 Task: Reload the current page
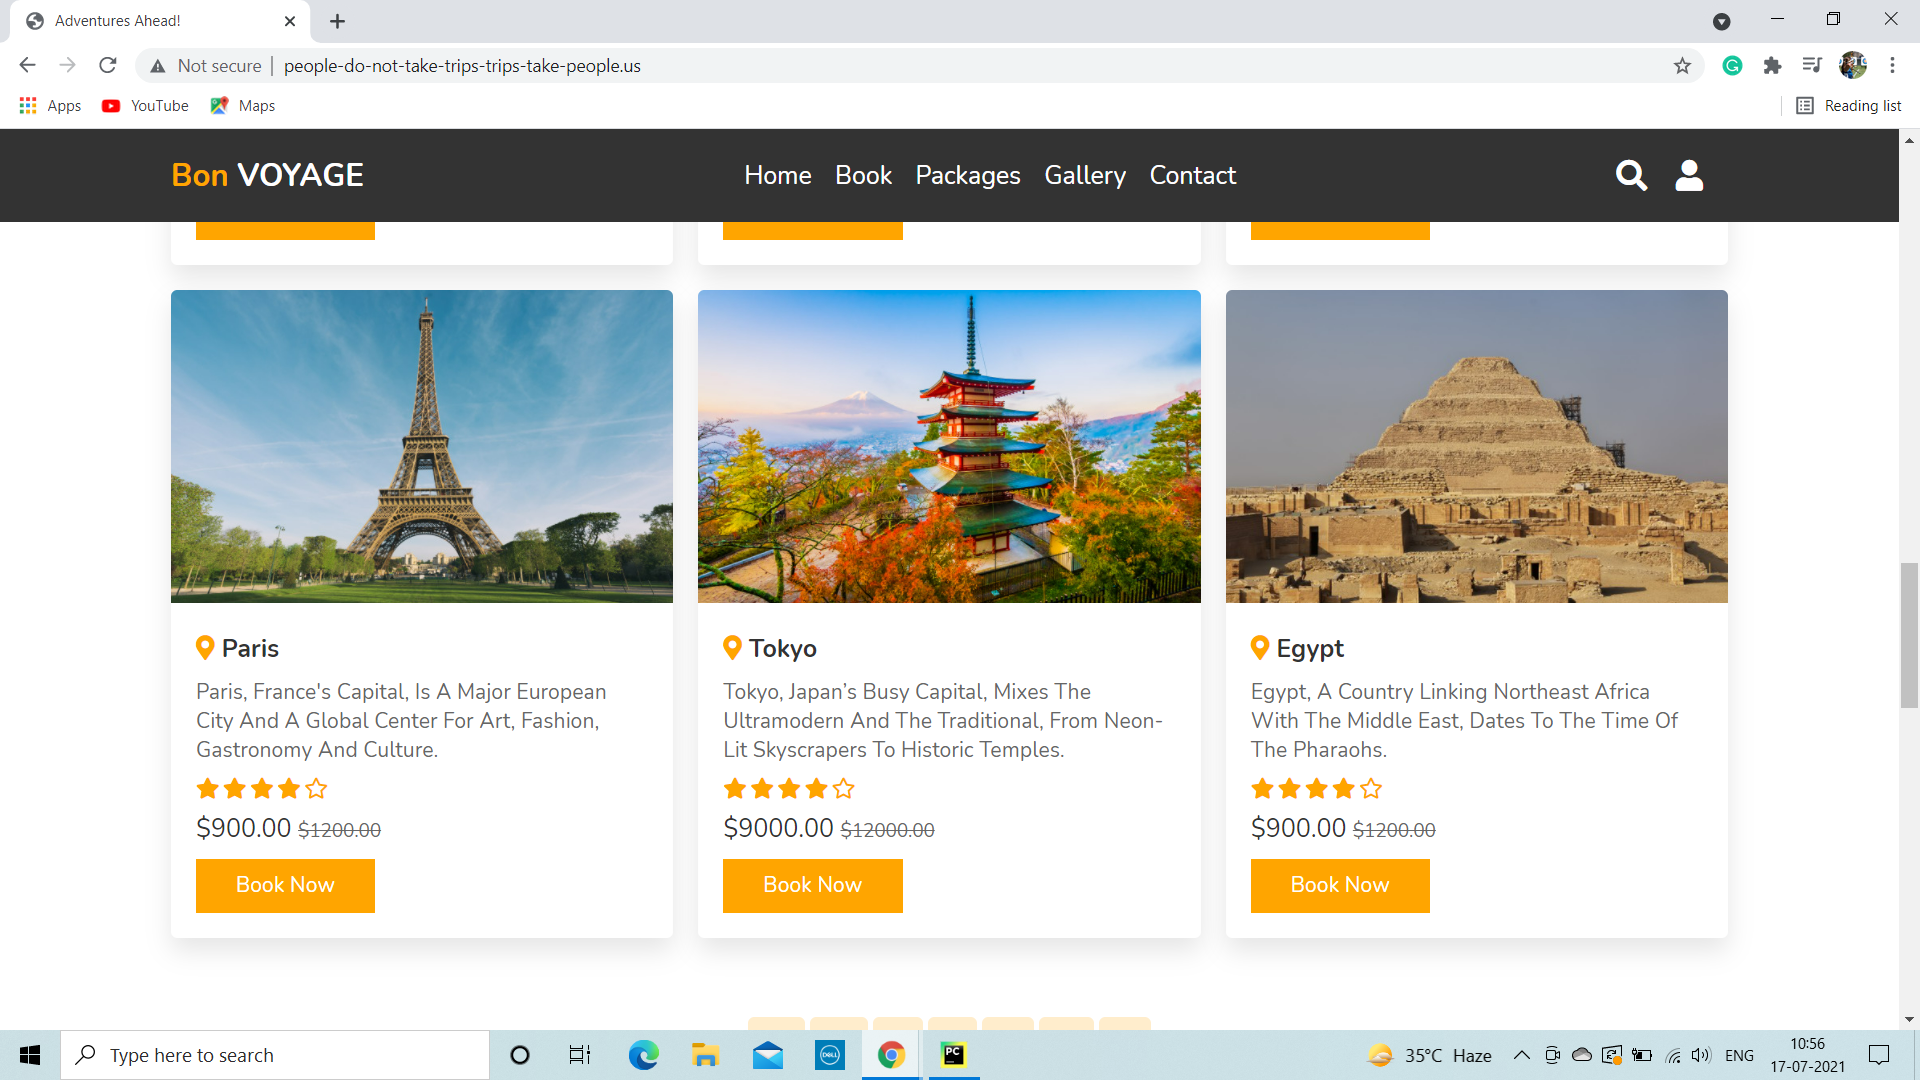click(x=108, y=66)
